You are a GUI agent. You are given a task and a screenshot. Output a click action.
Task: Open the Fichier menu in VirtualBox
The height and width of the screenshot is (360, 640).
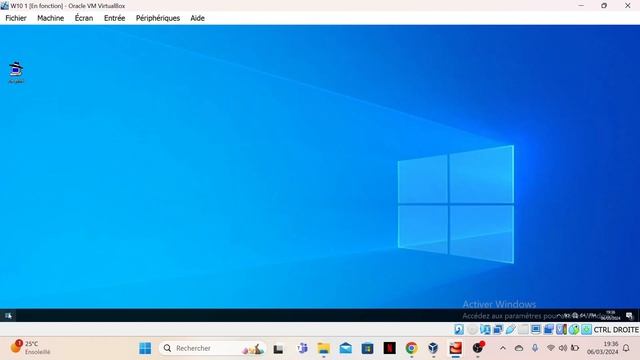click(16, 18)
